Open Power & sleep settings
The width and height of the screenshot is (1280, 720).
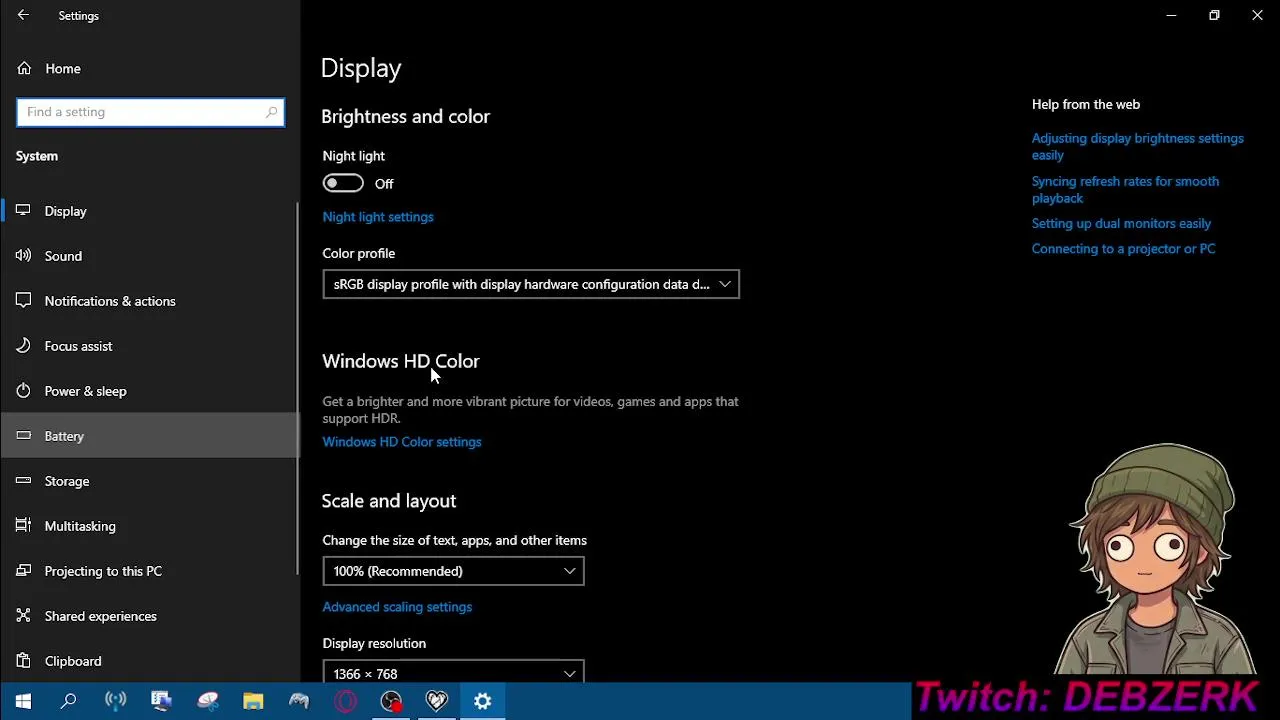click(x=150, y=391)
